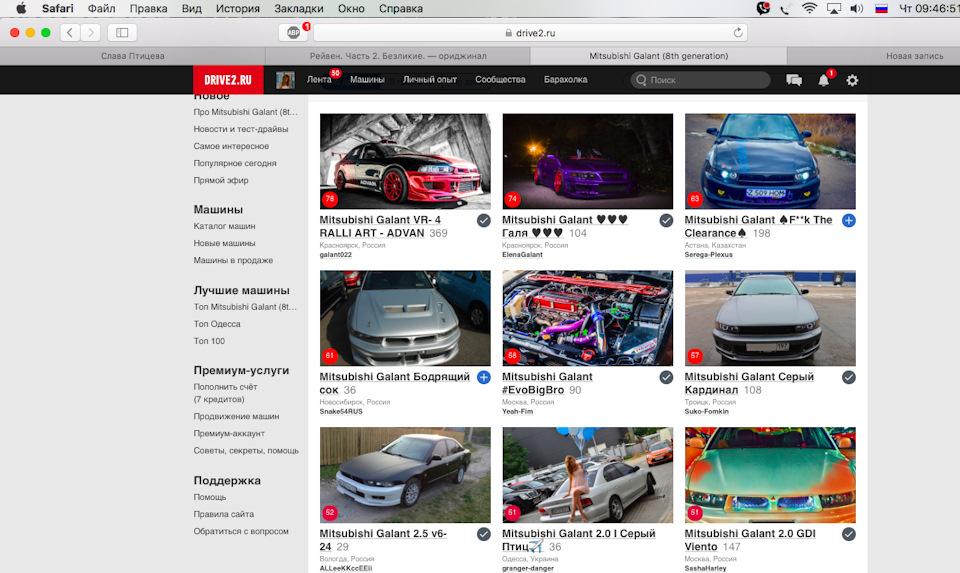The width and height of the screenshot is (960, 573).
Task: Open Каталог машин sidebar link
Action: (224, 226)
